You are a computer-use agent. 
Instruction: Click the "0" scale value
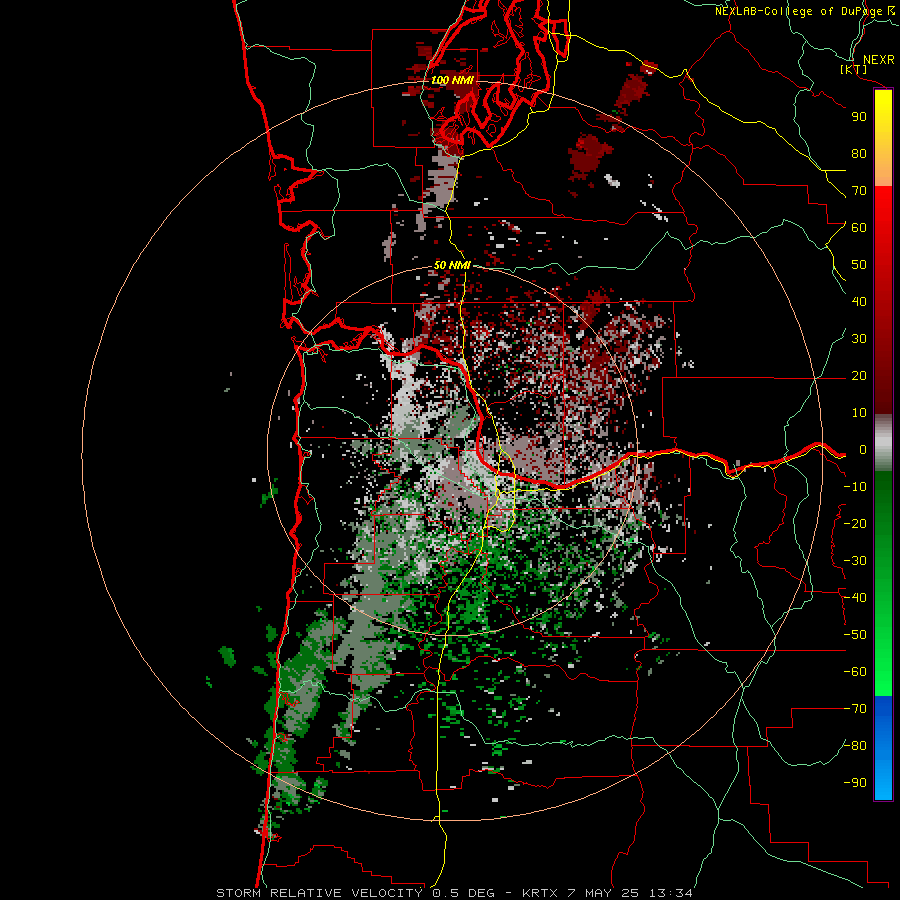coord(863,449)
